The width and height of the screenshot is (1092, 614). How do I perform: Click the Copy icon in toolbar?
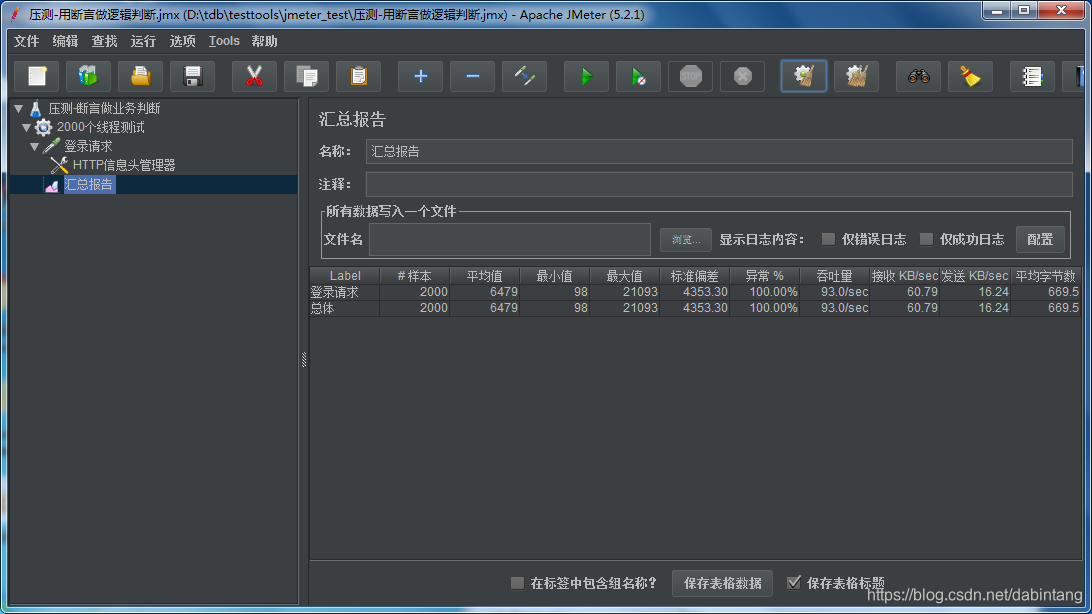[306, 76]
